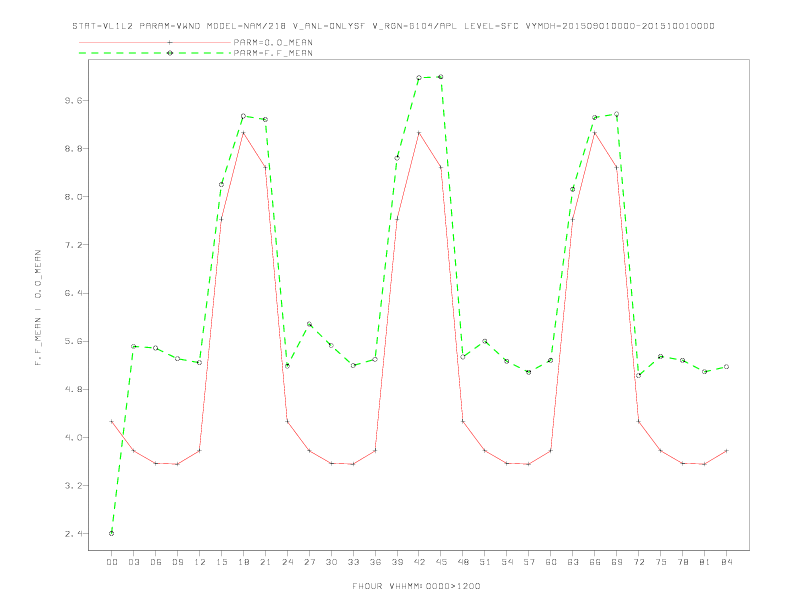792x612 pixels.
Task: Click the green F.F_MEAN data point at hour 45
Action: [x=441, y=77]
